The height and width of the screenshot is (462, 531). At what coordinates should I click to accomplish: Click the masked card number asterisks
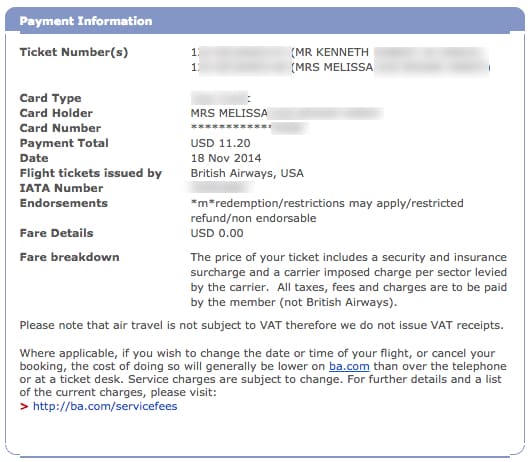click(231, 128)
